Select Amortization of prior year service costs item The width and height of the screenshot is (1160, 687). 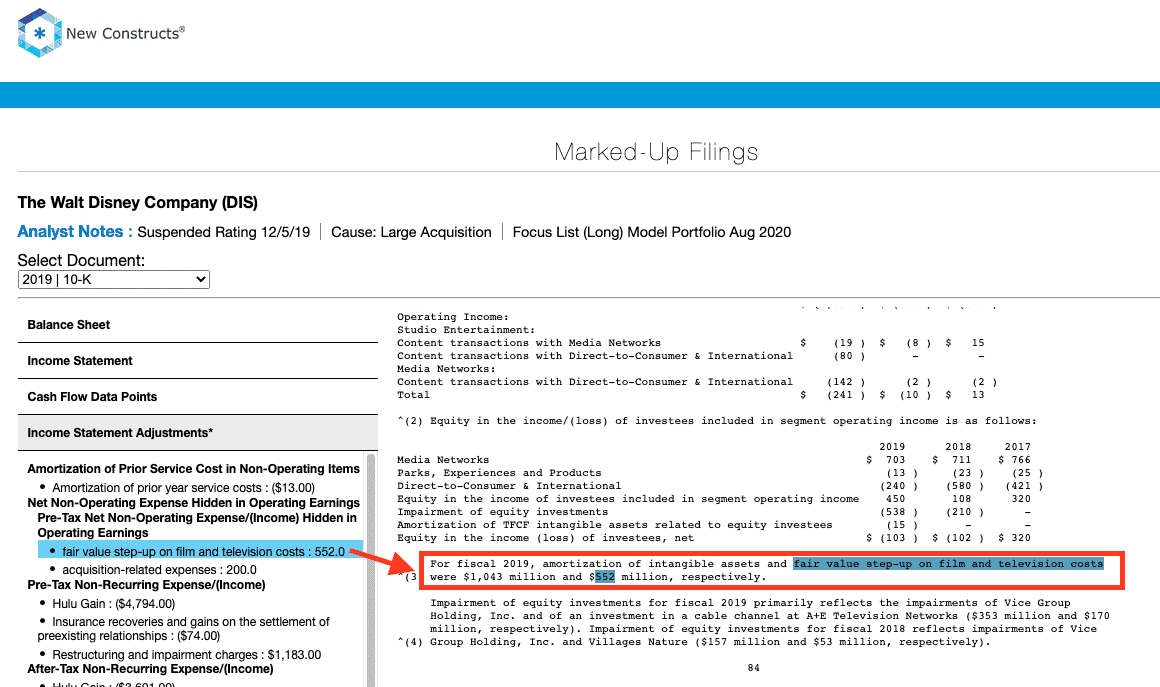tap(183, 488)
